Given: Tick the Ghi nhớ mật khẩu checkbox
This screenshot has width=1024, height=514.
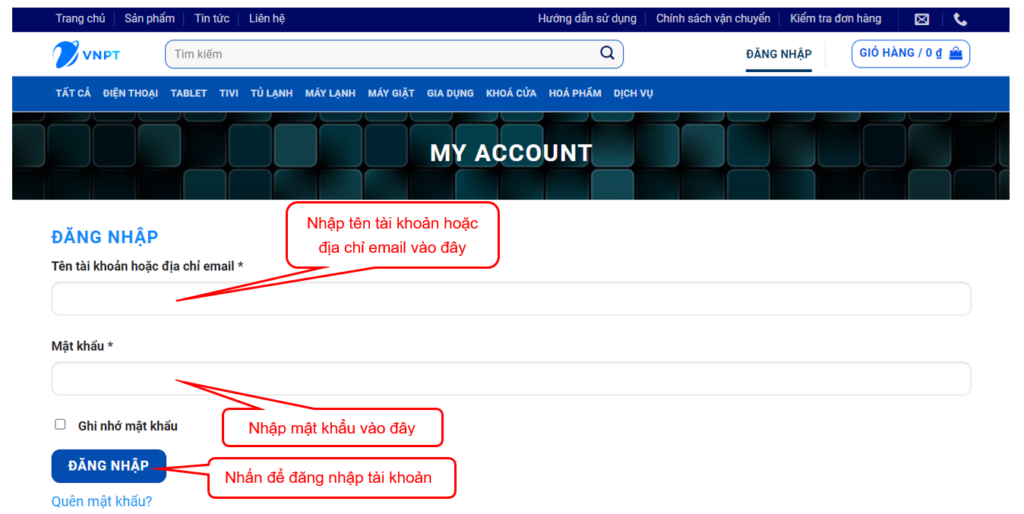Looking at the screenshot, I should (x=60, y=425).
